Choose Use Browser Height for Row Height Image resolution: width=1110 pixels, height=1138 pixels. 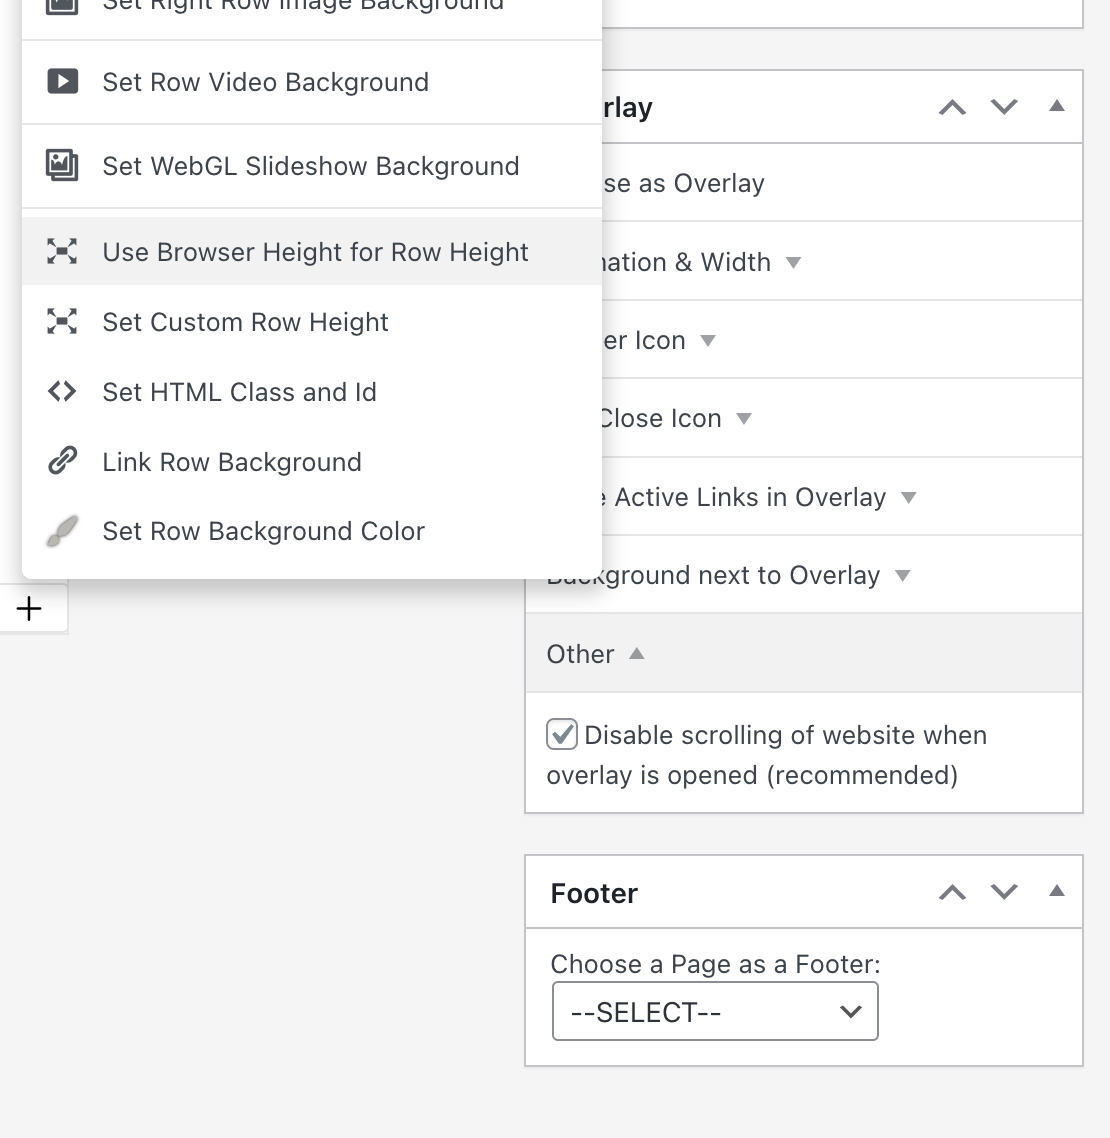(x=315, y=252)
